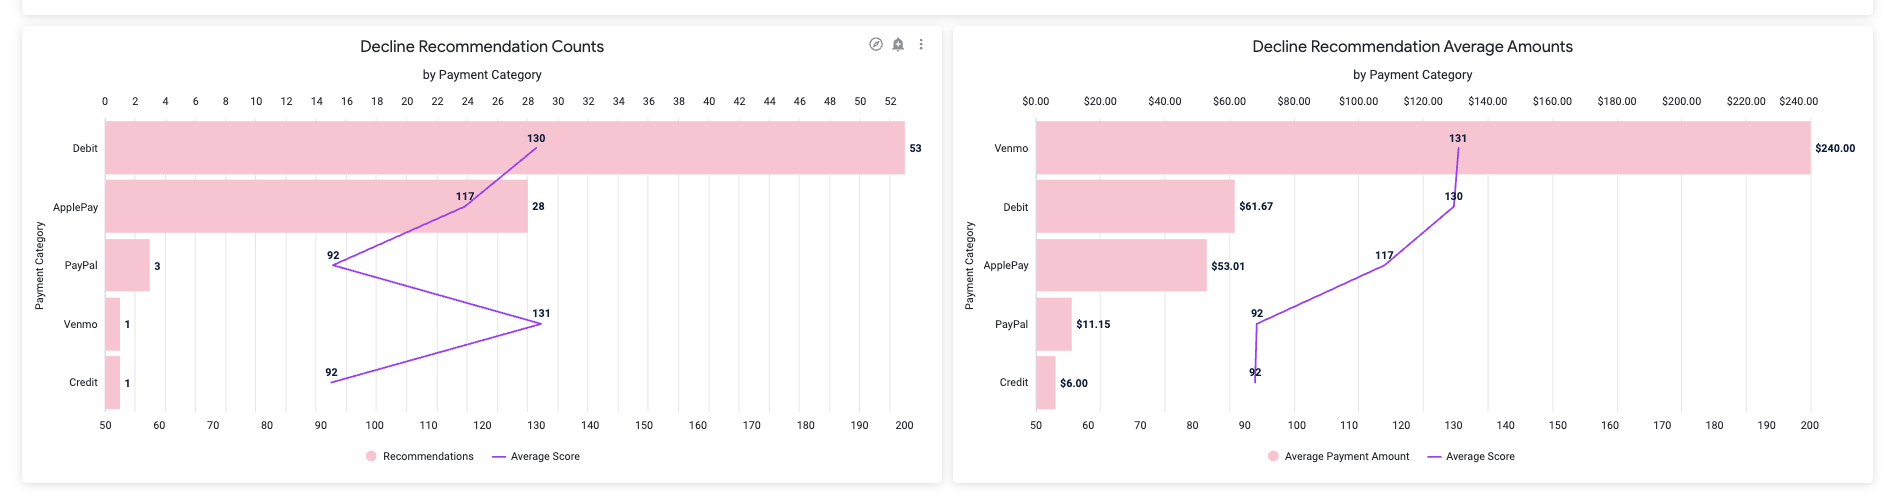The height and width of the screenshot is (496, 1892).
Task: Click the PayPal bar showing $11.15
Action: pyautogui.click(x=1054, y=324)
